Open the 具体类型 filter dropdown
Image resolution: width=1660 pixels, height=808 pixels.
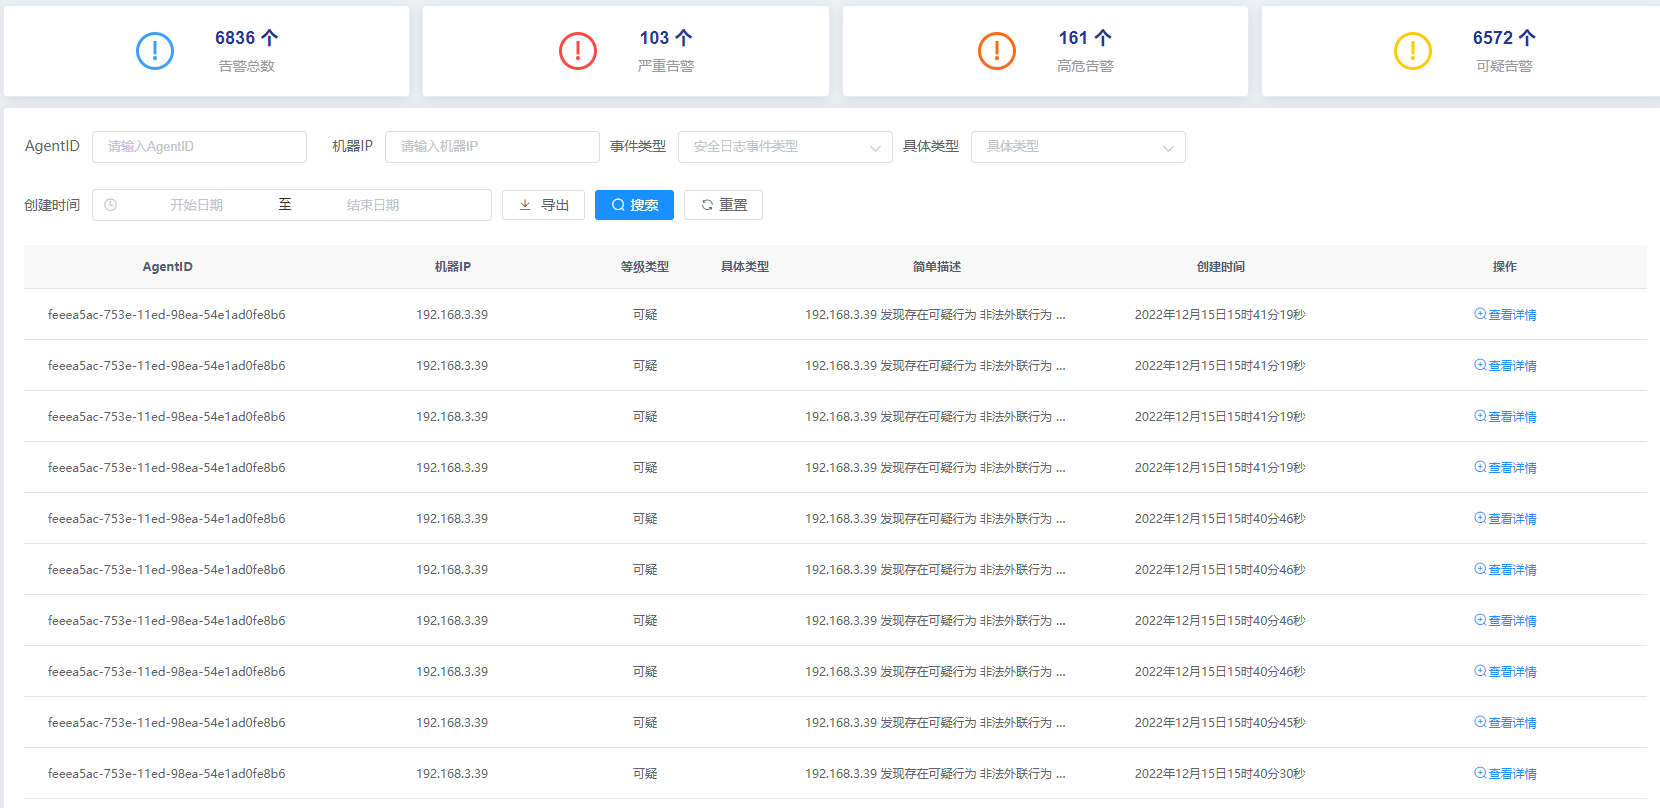click(x=1078, y=147)
